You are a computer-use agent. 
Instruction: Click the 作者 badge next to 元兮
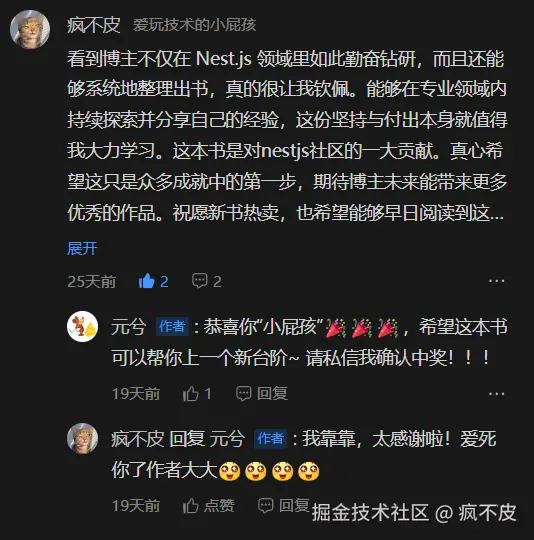pos(172,326)
